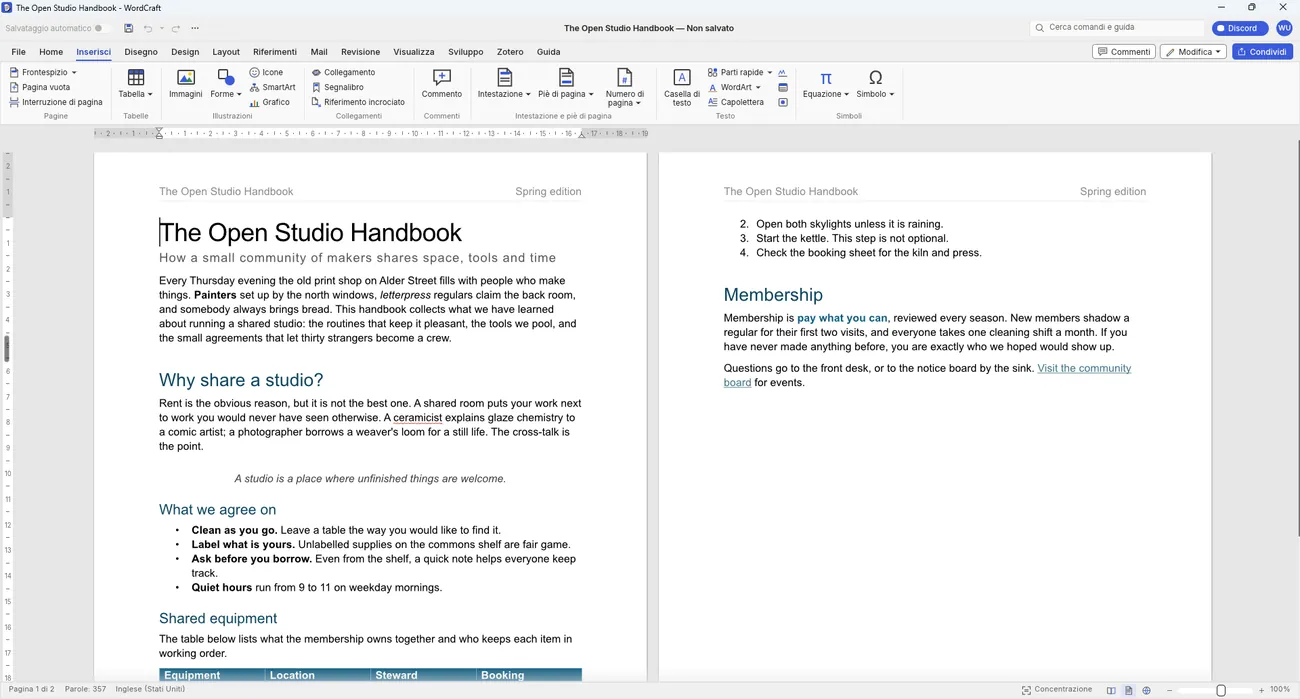
Task: Expand the Parti rapide dropdown
Action: click(740, 72)
